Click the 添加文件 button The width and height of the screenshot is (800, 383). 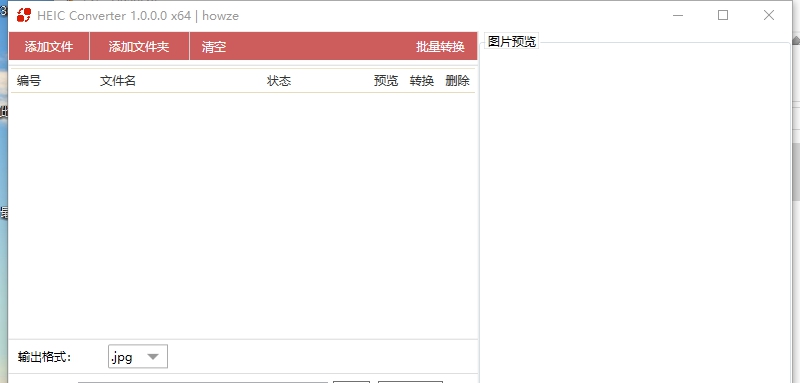pos(49,46)
